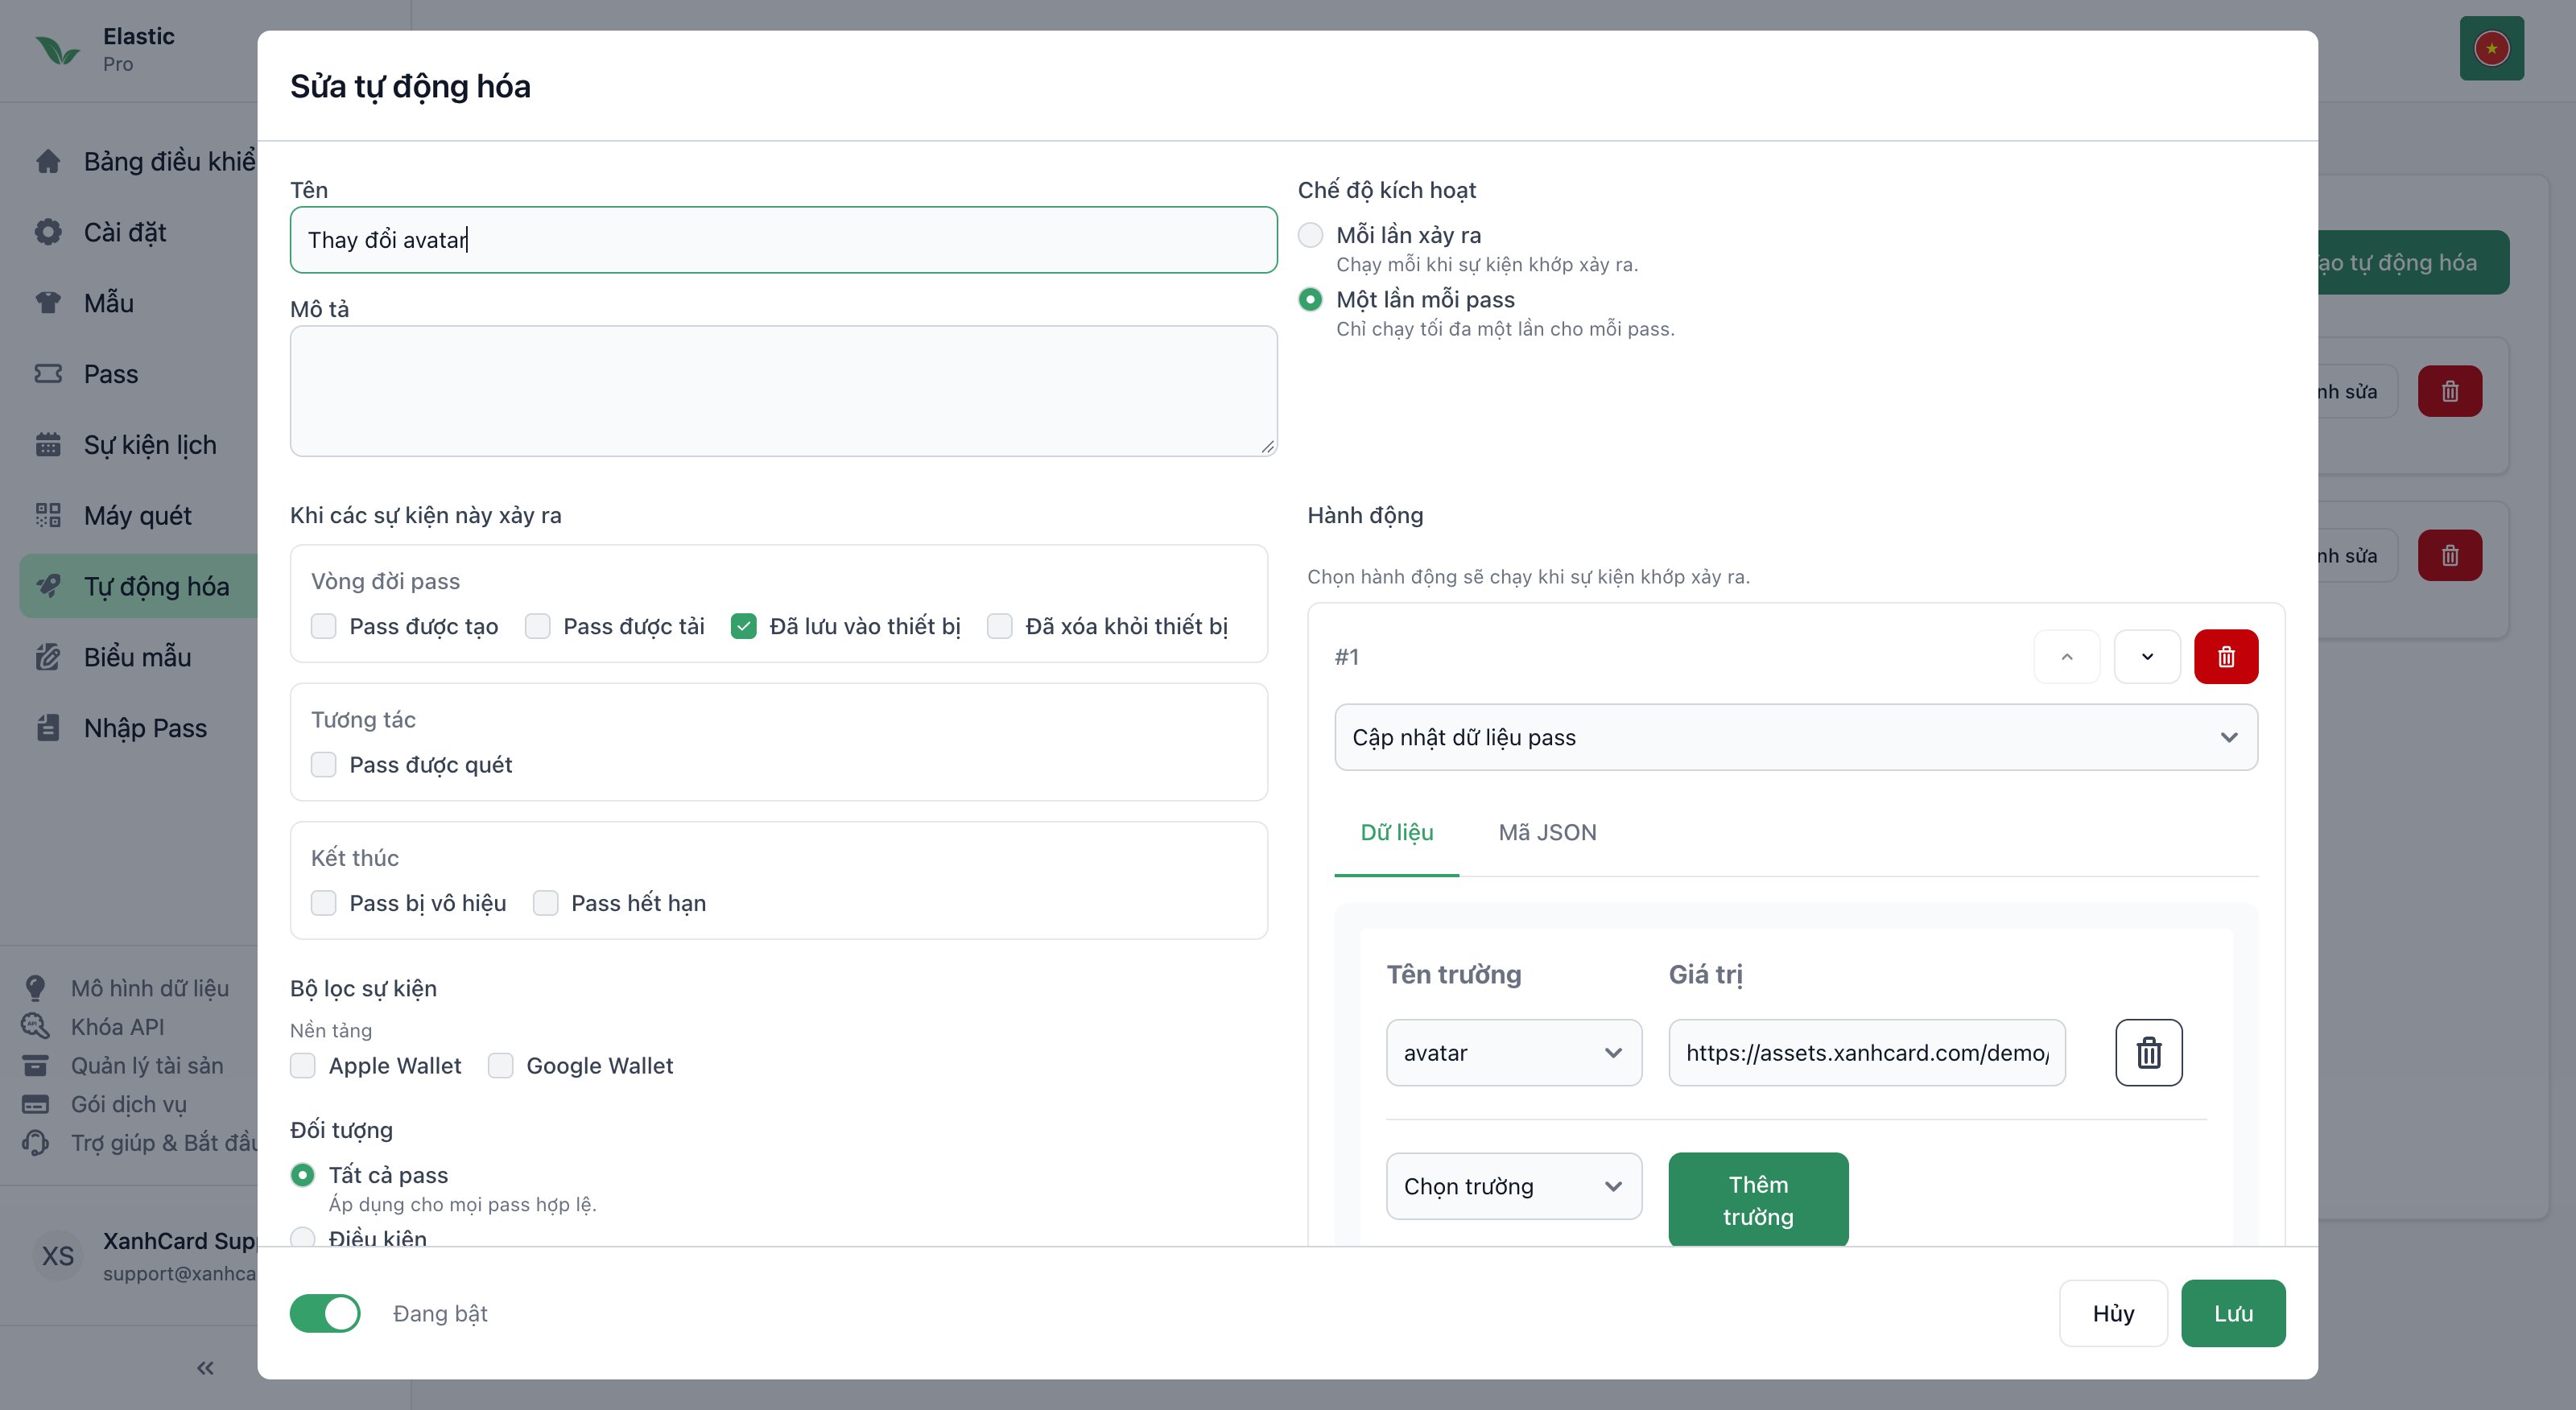
Task: Open Cập nhật dữ liệu pass action dropdown
Action: pos(1796,738)
